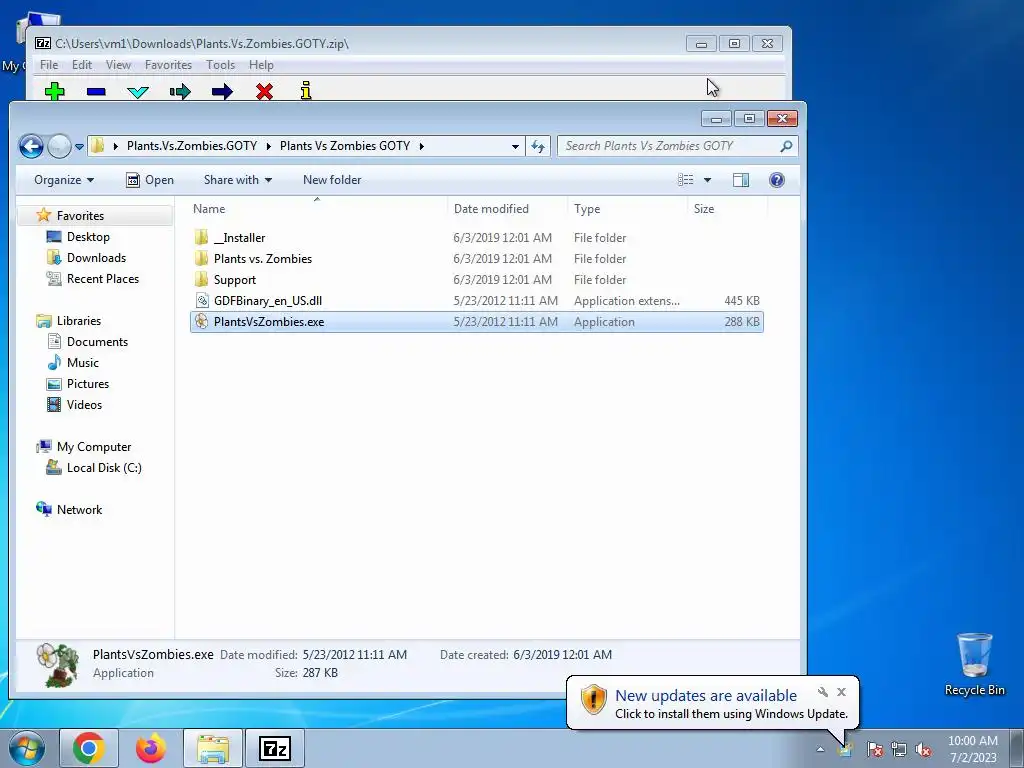Screen dimensions: 1024x768
Task: Click the blue minus Extract icon in 7-Zip
Action: 96,91
